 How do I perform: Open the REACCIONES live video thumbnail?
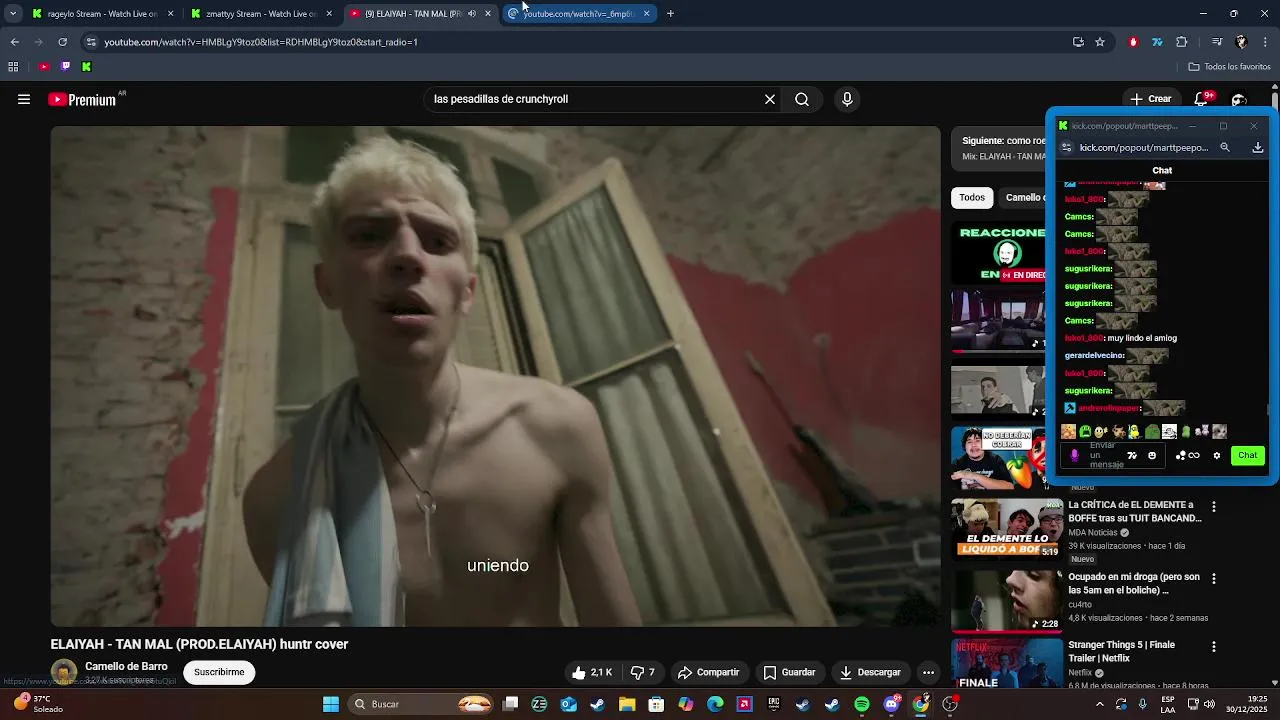coord(999,253)
